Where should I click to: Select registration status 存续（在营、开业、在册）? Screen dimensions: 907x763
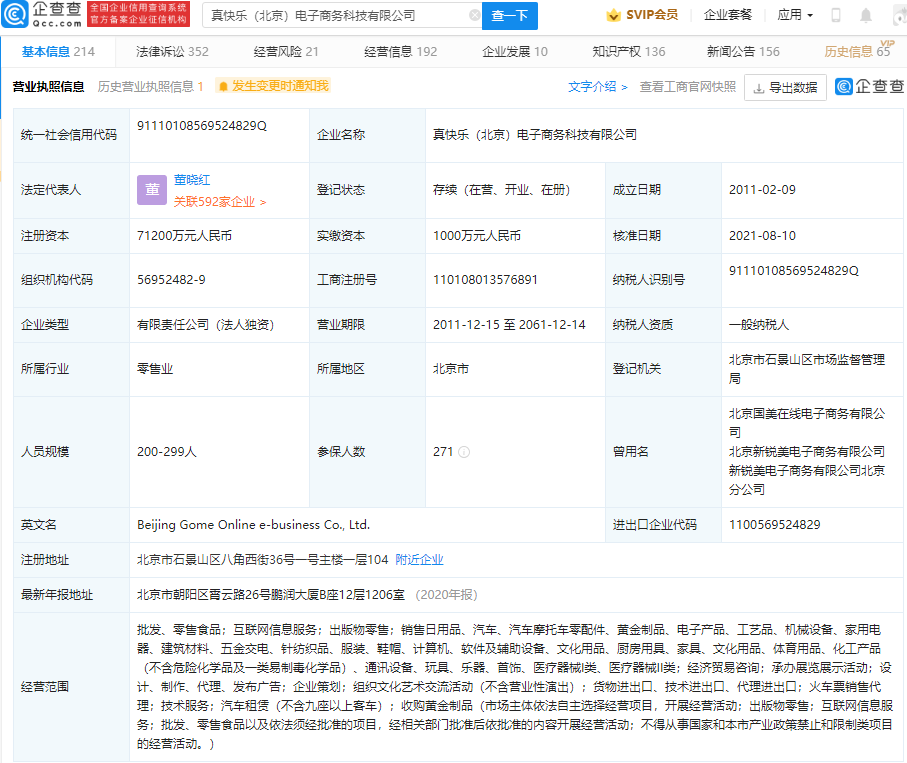click(502, 190)
